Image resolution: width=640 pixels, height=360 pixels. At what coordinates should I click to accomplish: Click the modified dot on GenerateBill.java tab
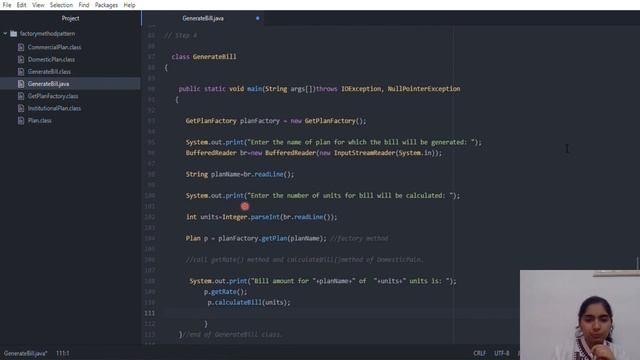tap(258, 18)
